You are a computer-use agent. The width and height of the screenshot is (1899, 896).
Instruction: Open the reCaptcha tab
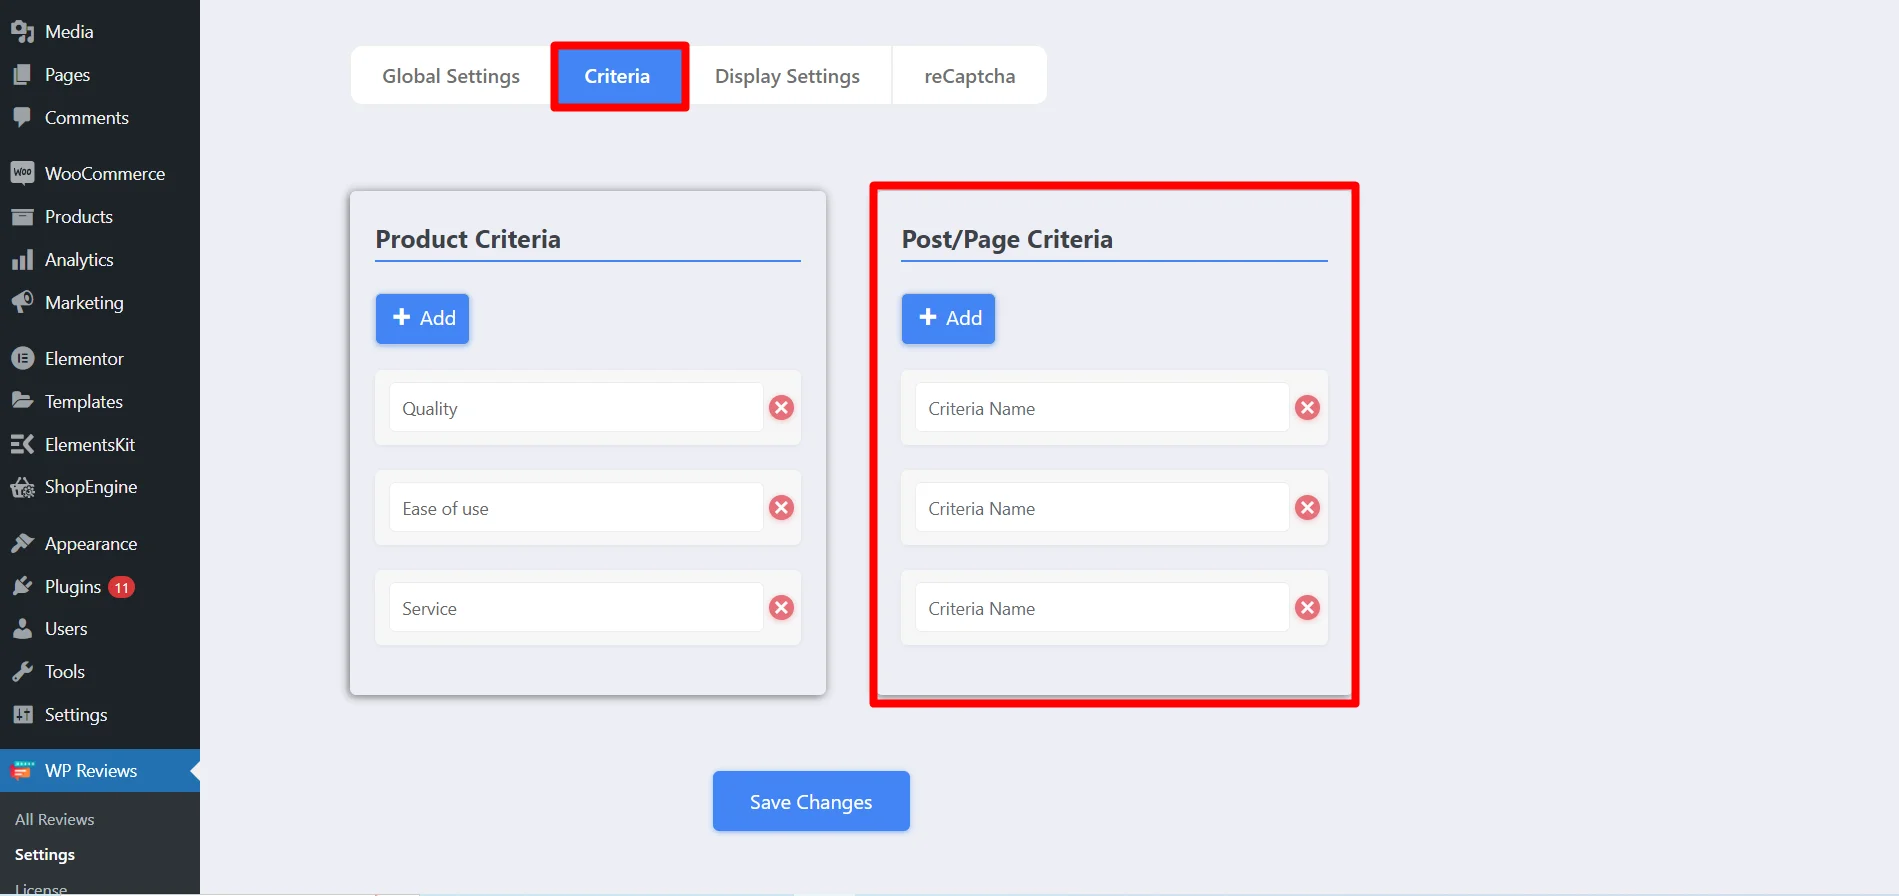pyautogui.click(x=969, y=76)
